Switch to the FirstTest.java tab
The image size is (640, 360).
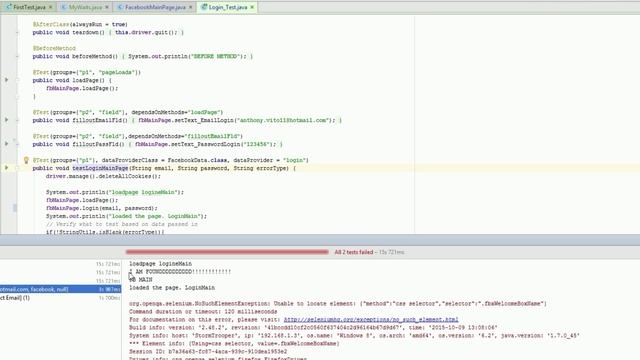28,7
